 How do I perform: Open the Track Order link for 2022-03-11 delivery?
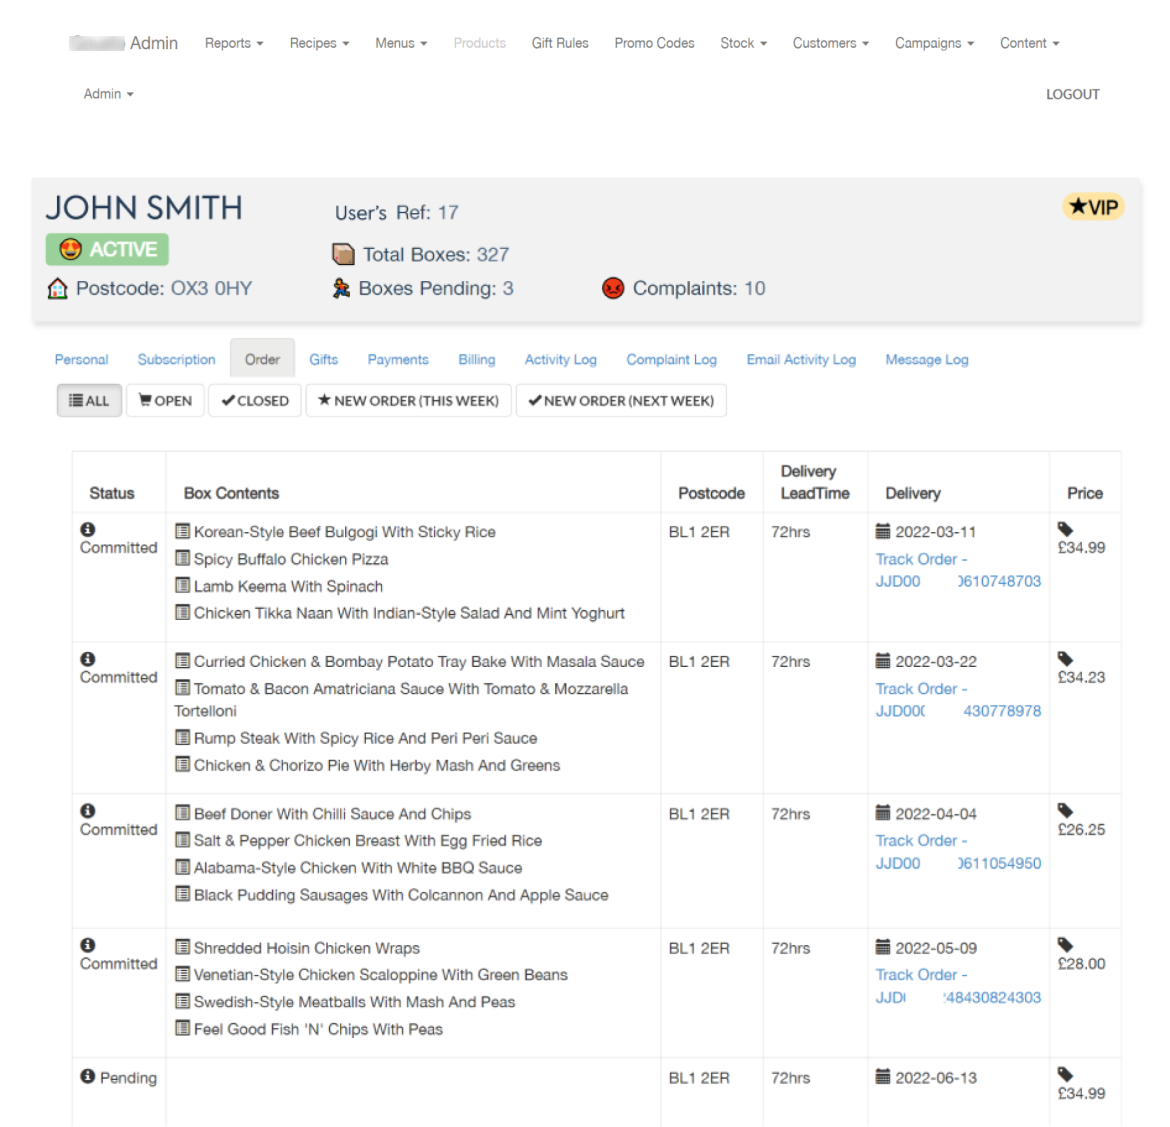[958, 570]
